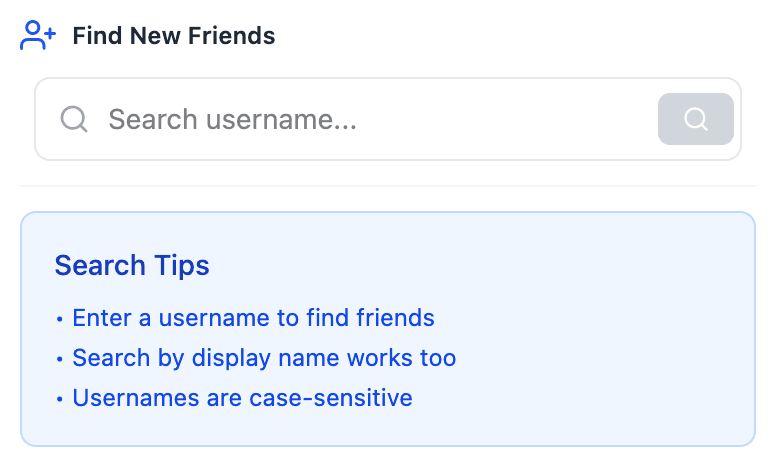The image size is (776, 468).
Task: Click tip "Usernames are case-sensitive"
Action: (242, 398)
